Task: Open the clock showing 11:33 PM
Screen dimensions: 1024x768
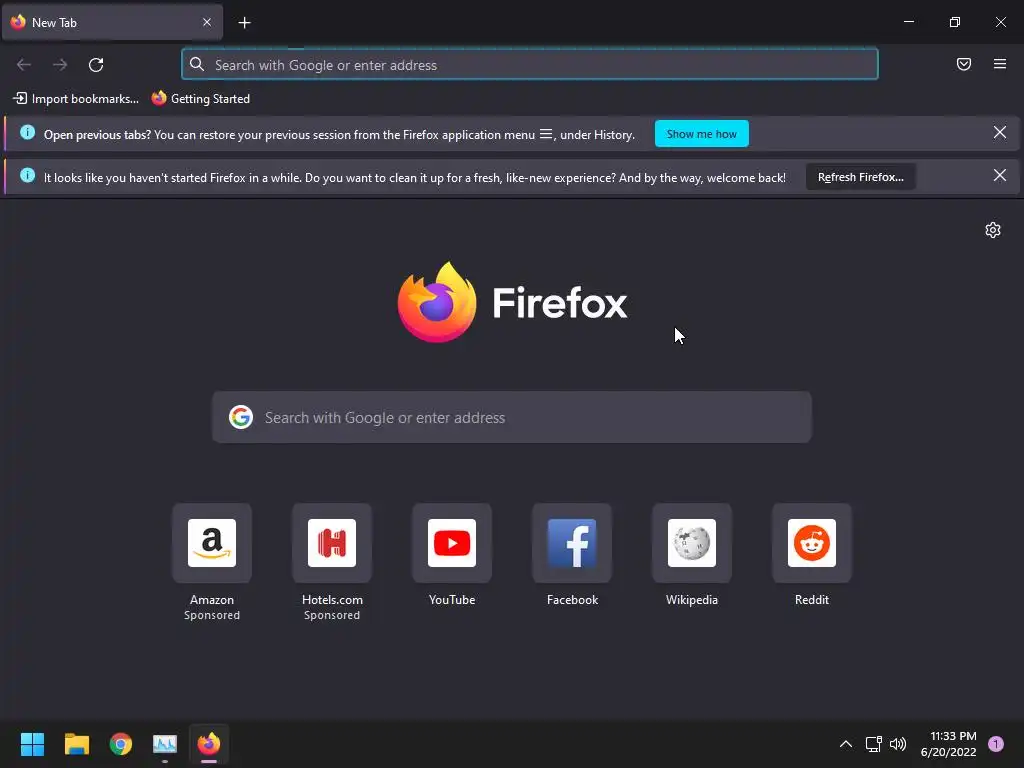Action: click(948, 744)
